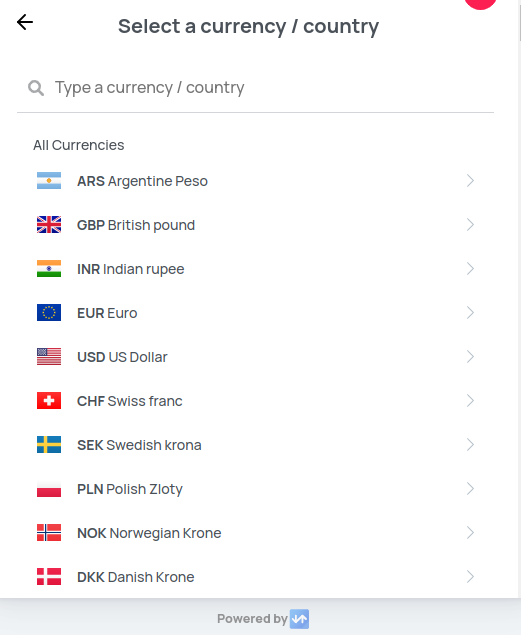Expand the SEK Swedish krona chevron
521x635 pixels.
[470, 445]
